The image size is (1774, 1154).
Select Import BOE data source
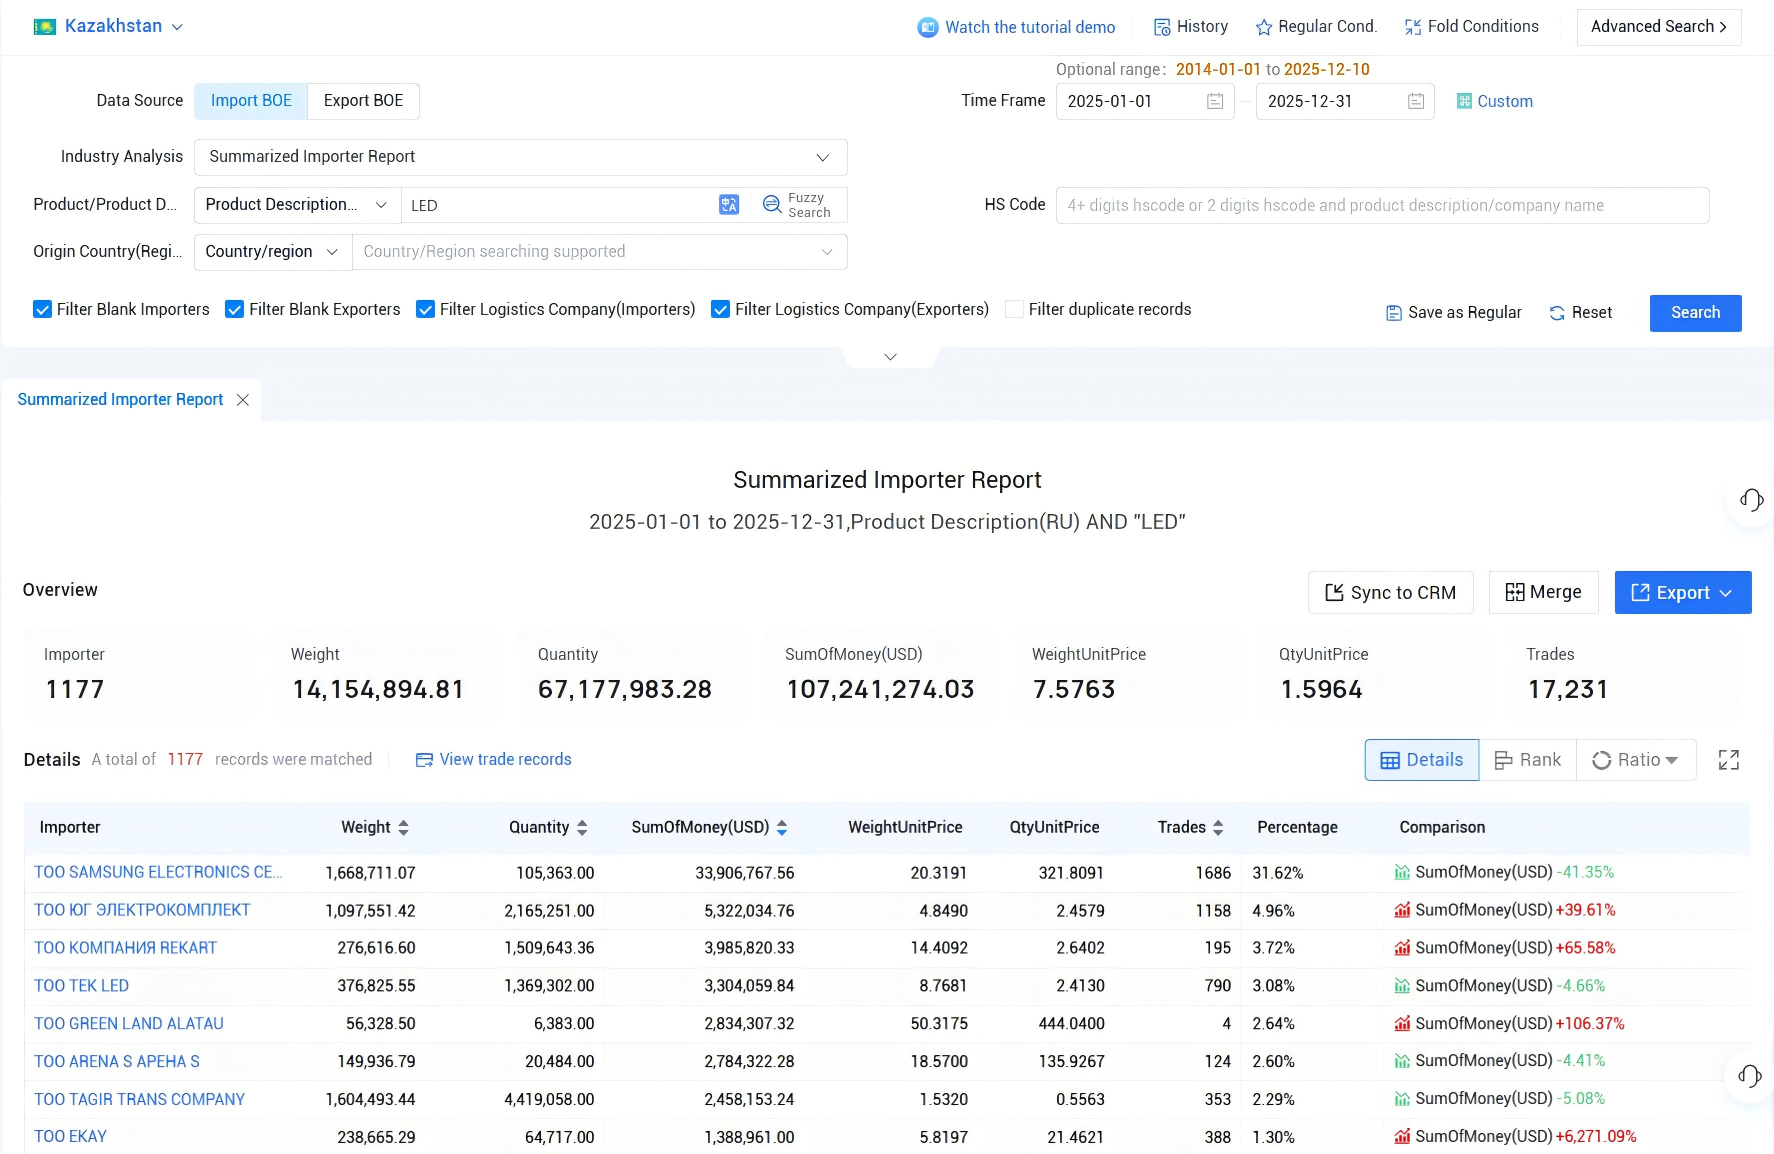tap(251, 101)
